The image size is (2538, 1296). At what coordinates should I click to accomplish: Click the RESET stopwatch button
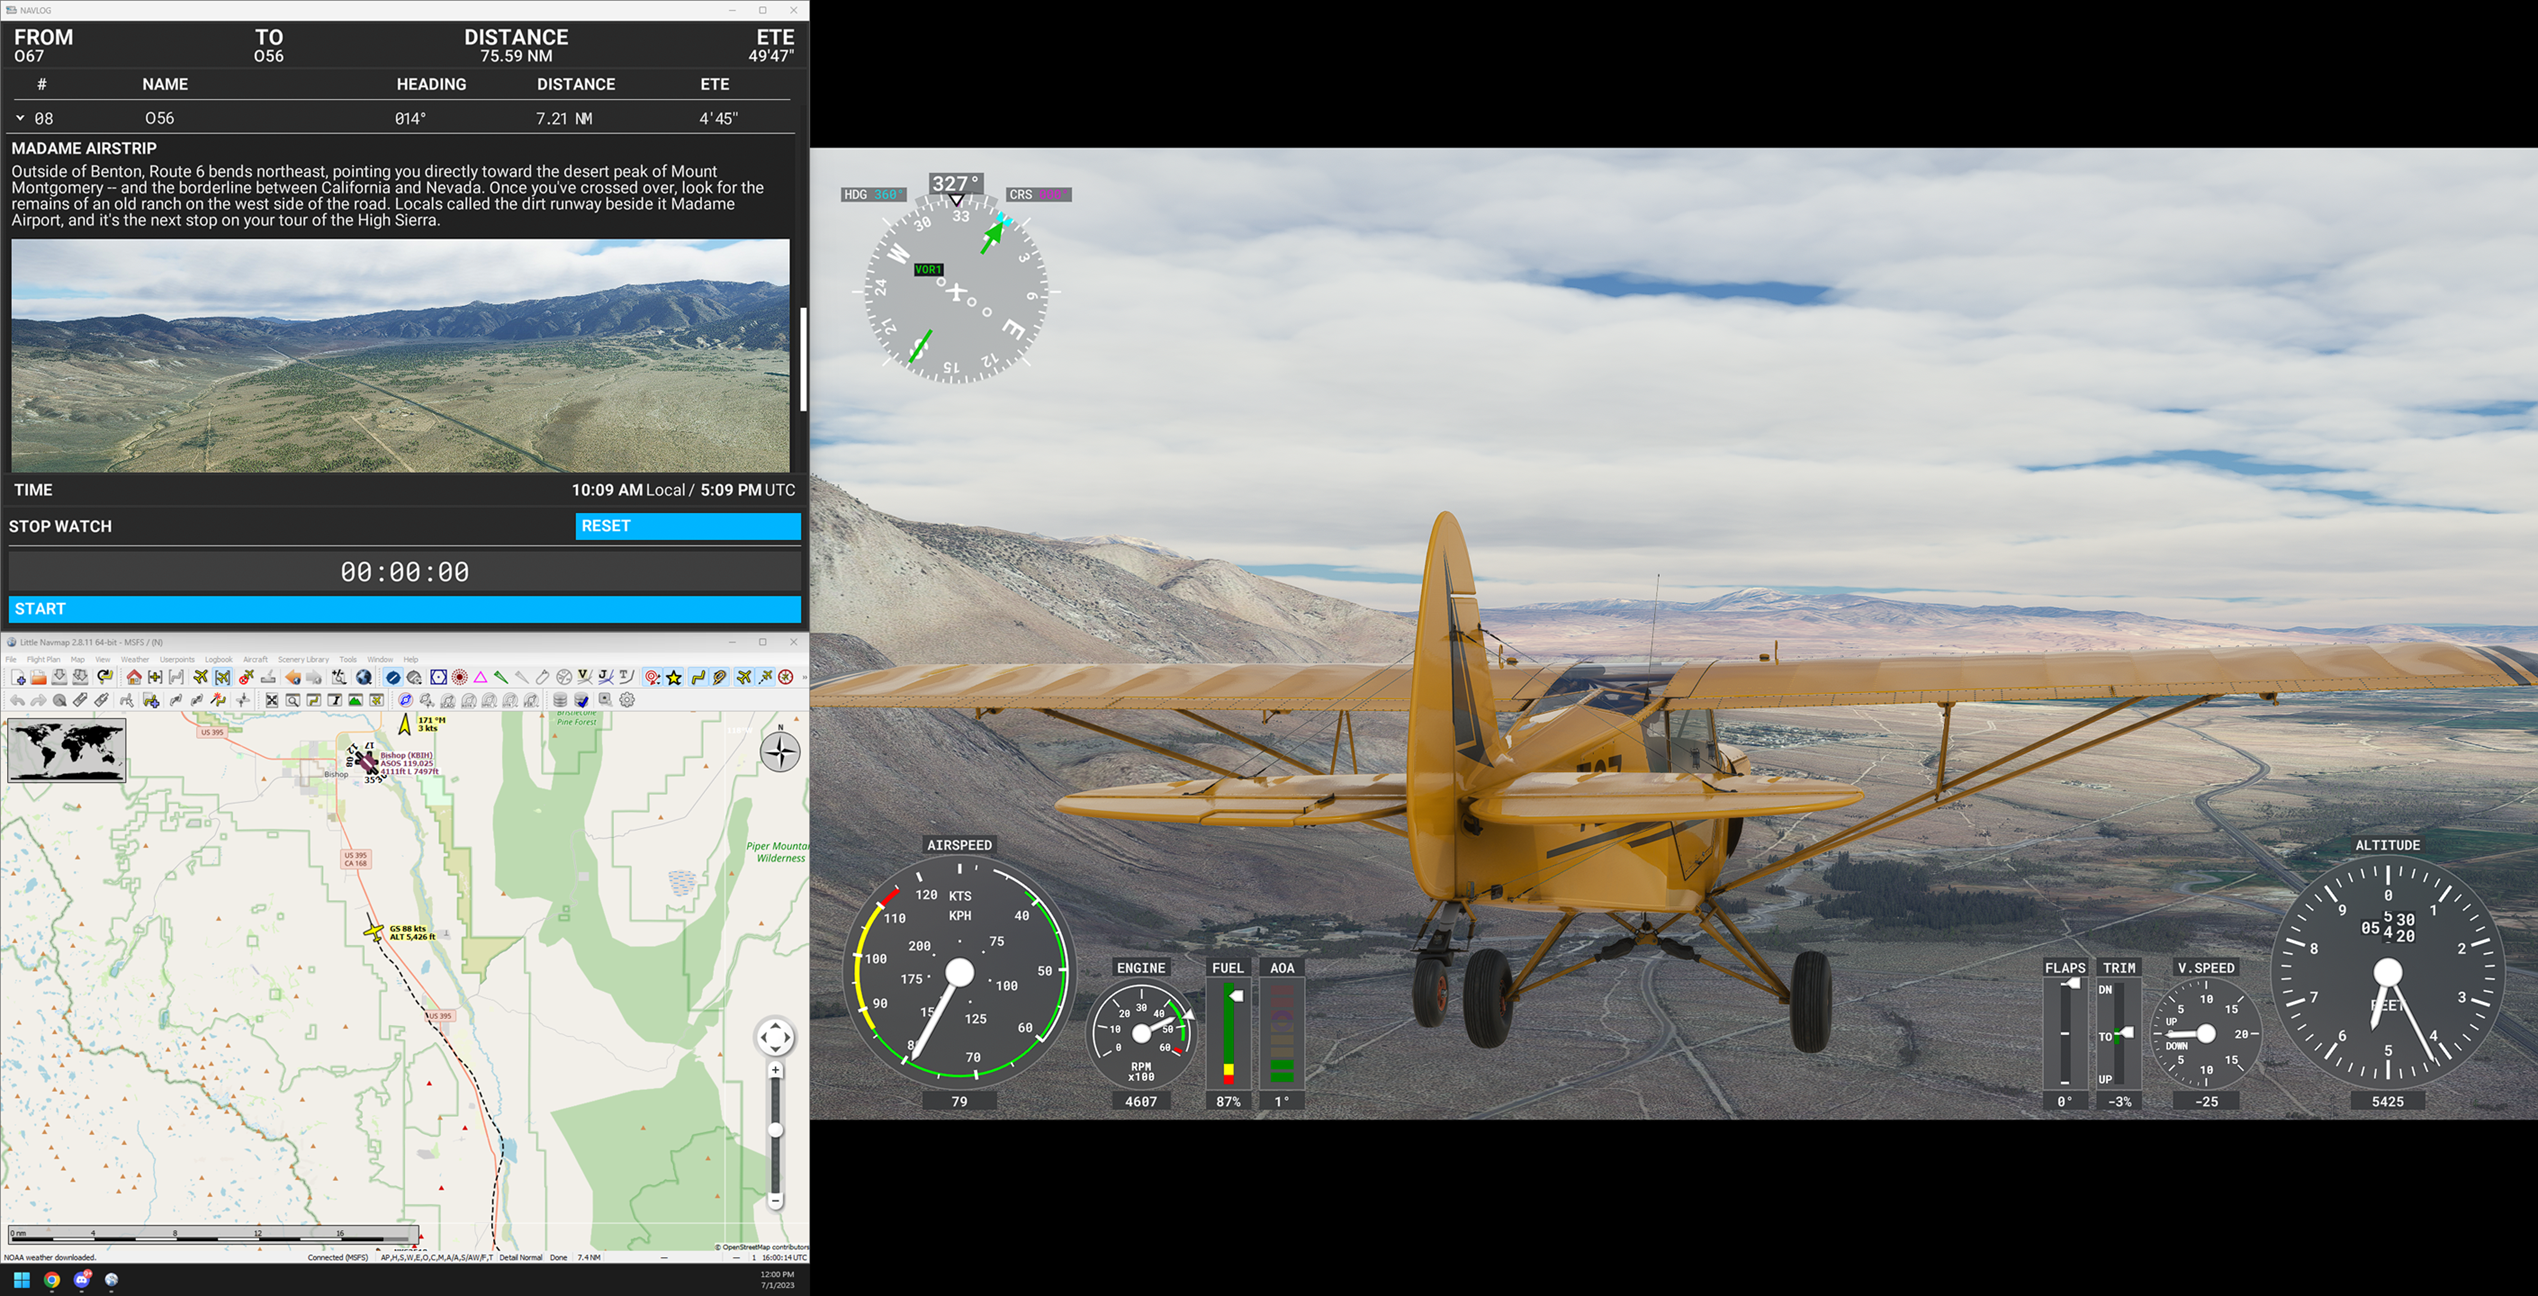[688, 526]
